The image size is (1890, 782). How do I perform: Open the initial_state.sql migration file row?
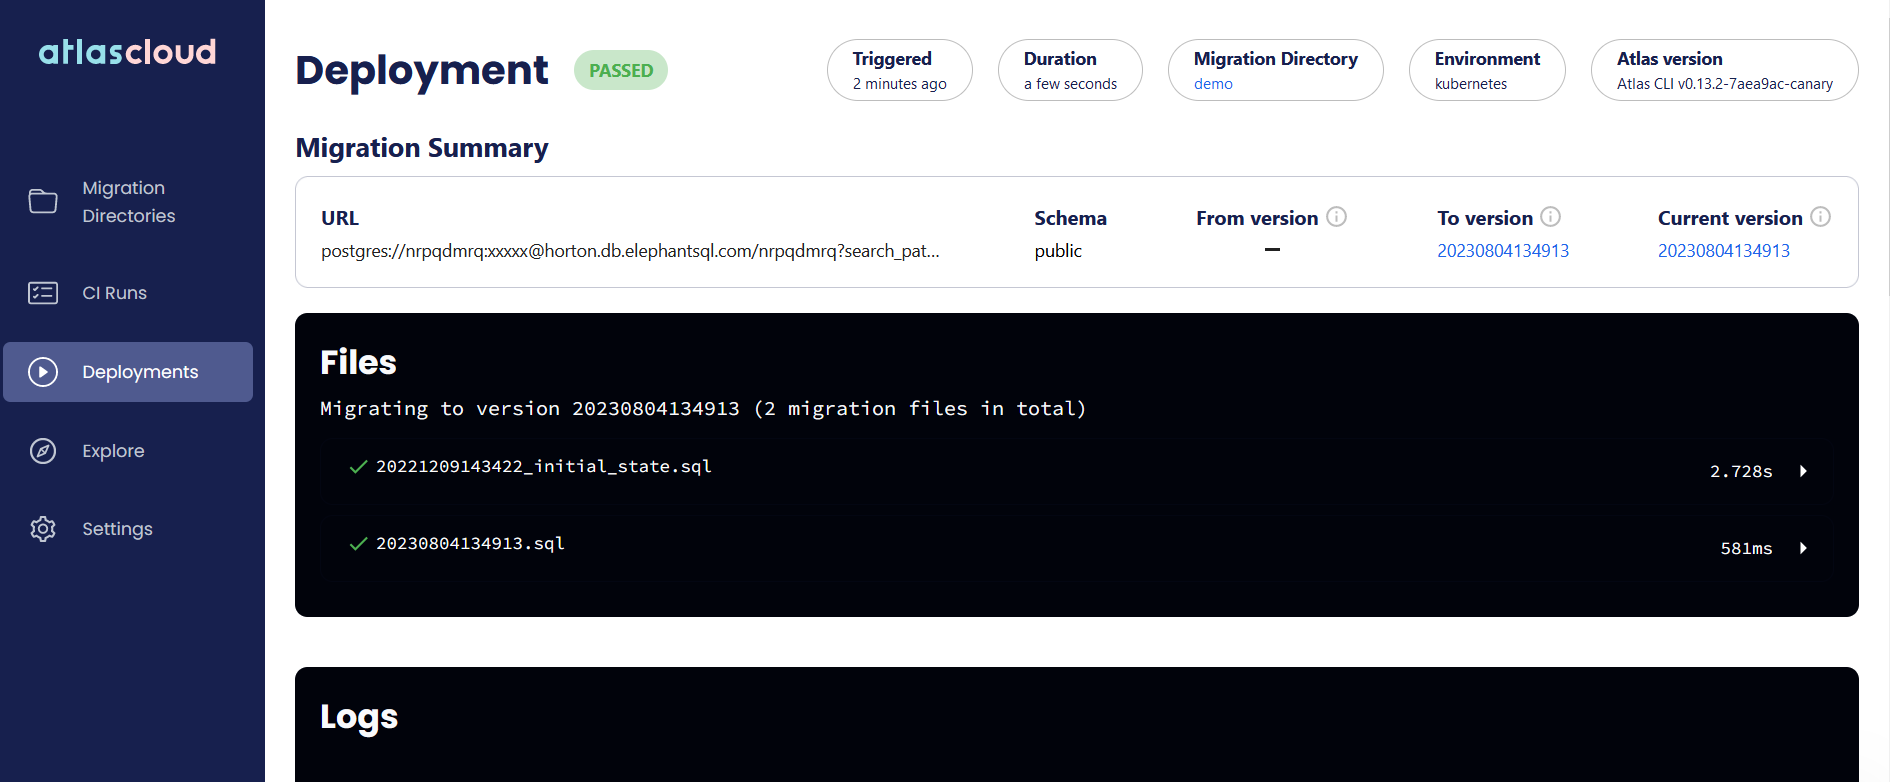pyautogui.click(x=1077, y=468)
